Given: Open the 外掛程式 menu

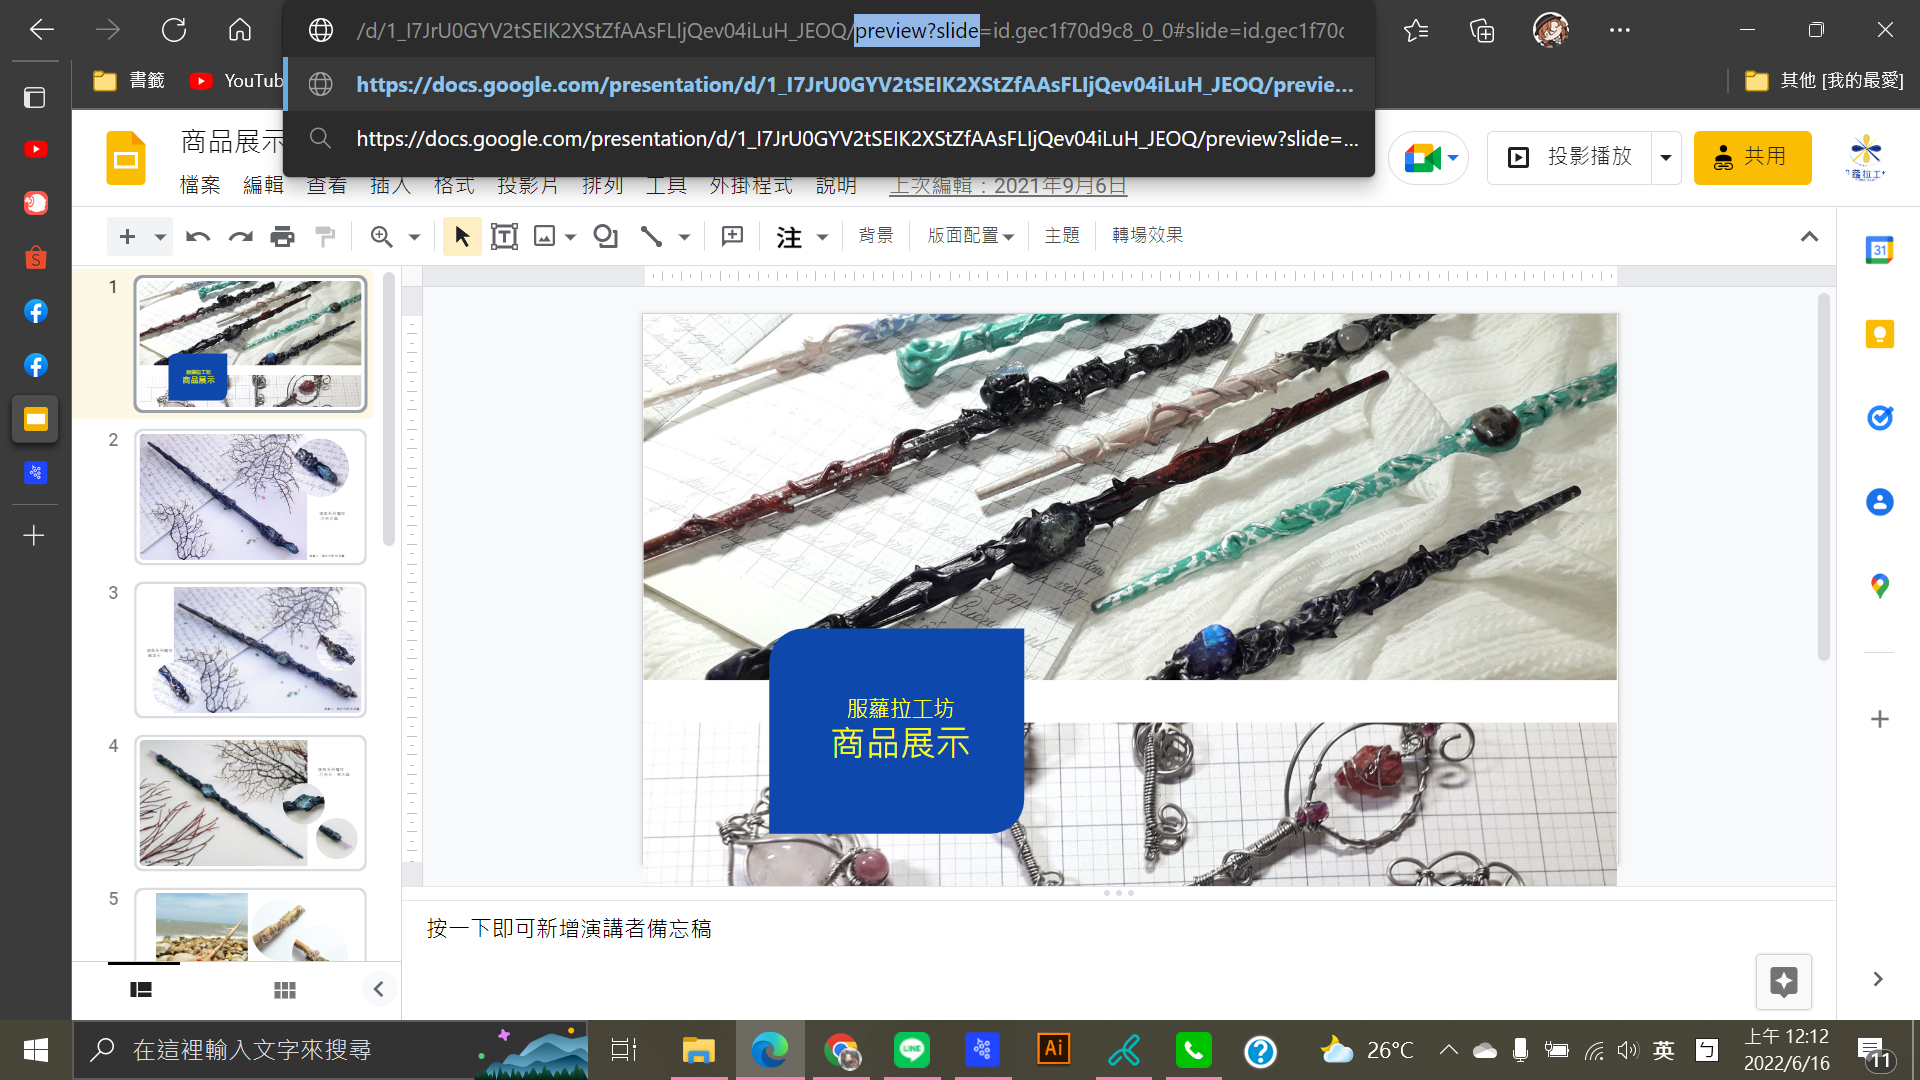Looking at the screenshot, I should click(x=751, y=186).
